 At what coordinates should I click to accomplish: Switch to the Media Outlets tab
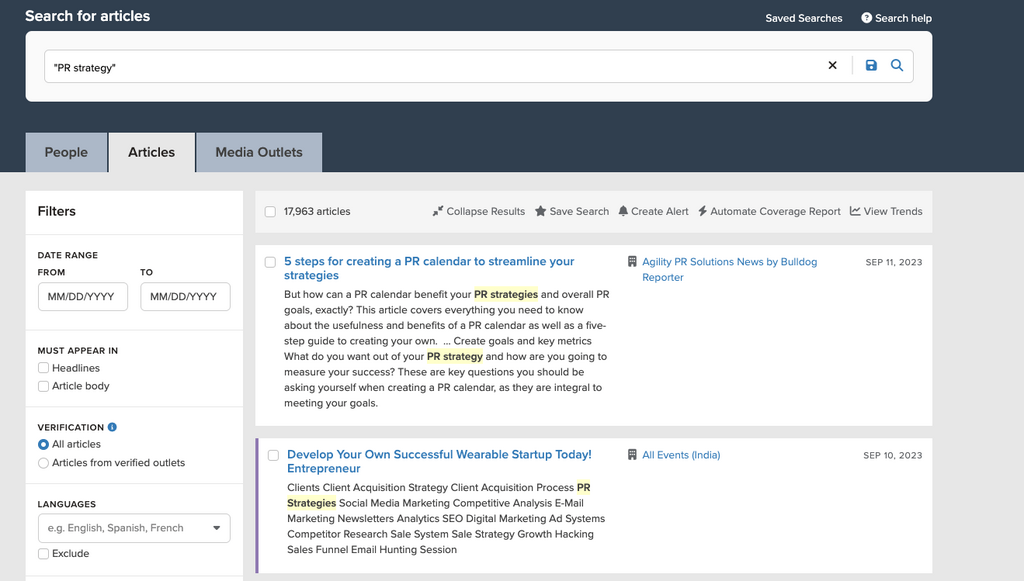[259, 152]
